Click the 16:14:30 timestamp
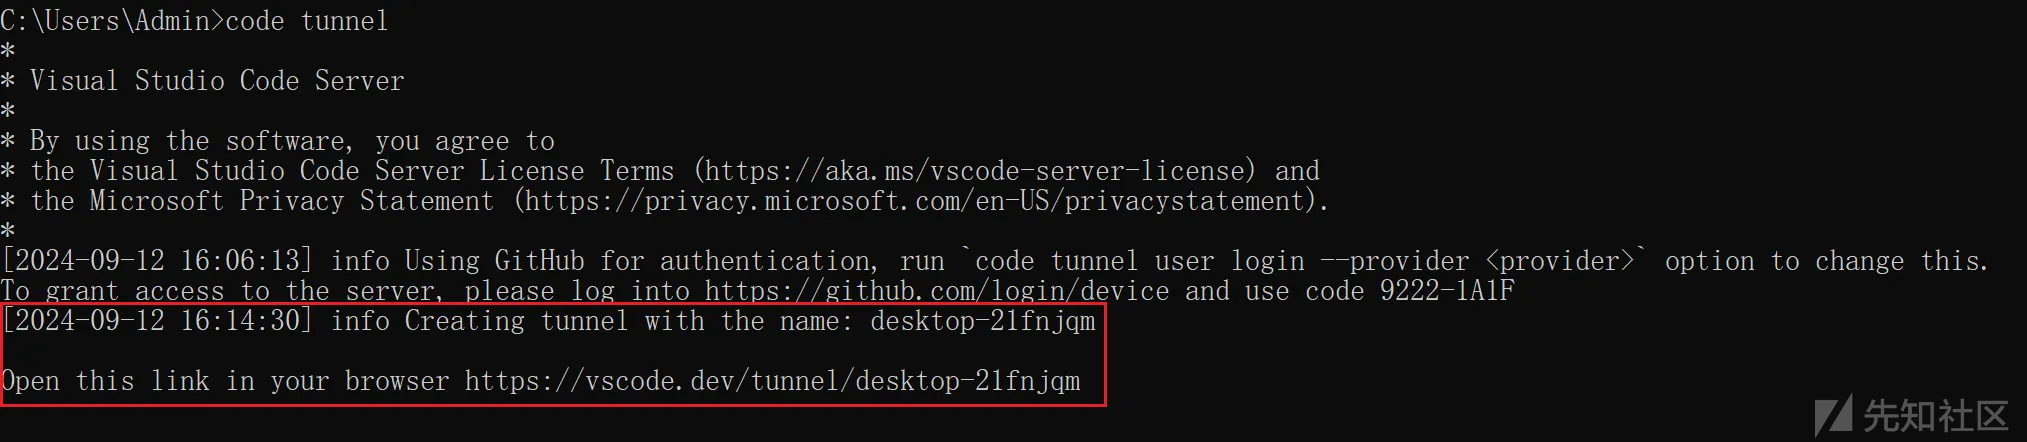Viewport: 2027px width, 442px height. click(240, 321)
